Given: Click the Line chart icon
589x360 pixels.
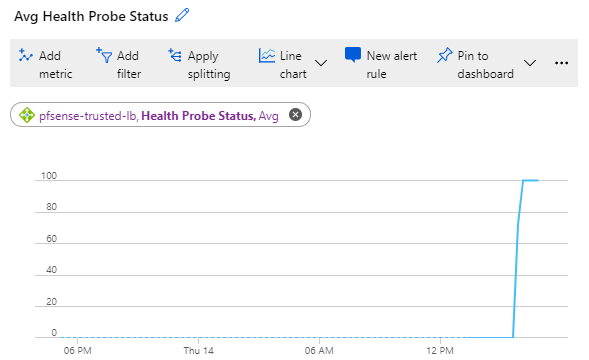Looking at the screenshot, I should click(267, 56).
